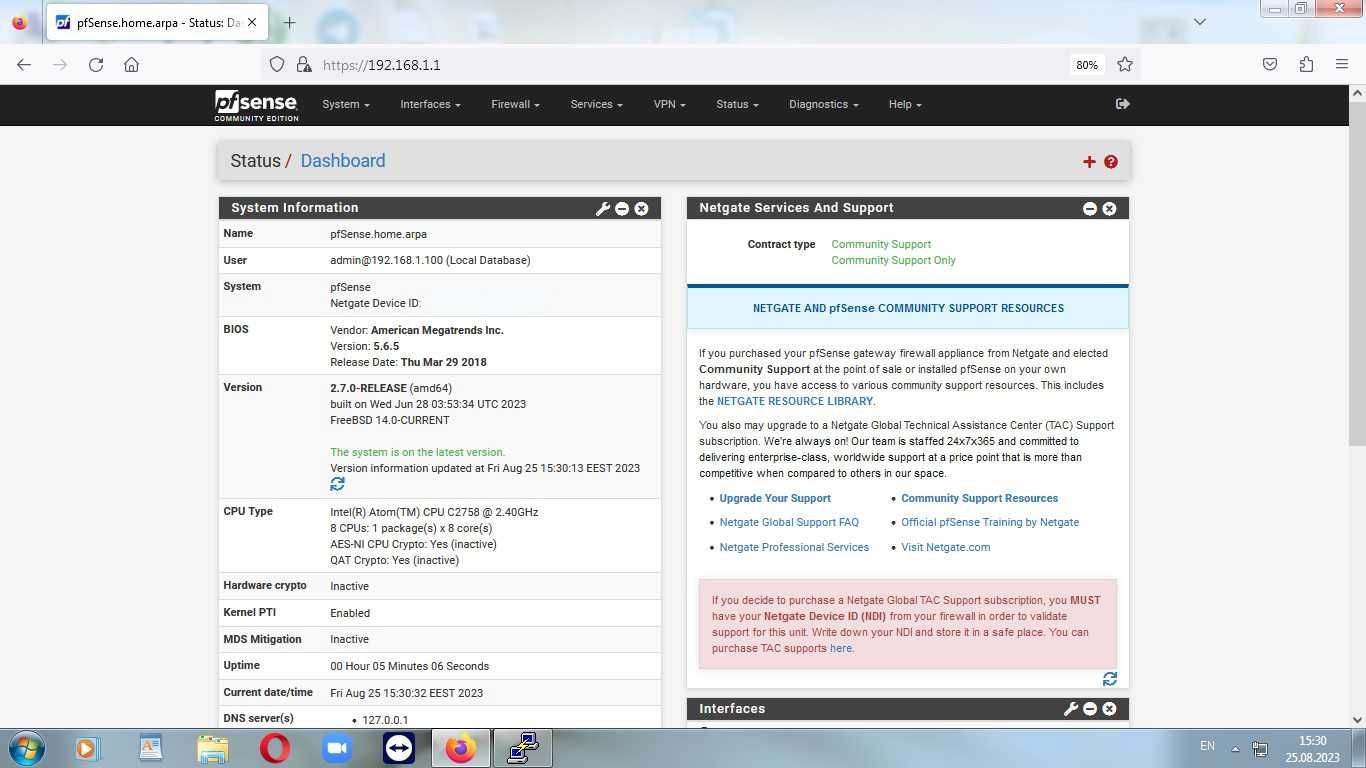The width and height of the screenshot is (1366, 768).
Task: Open Netgate Global Support FAQ link
Action: (x=789, y=522)
